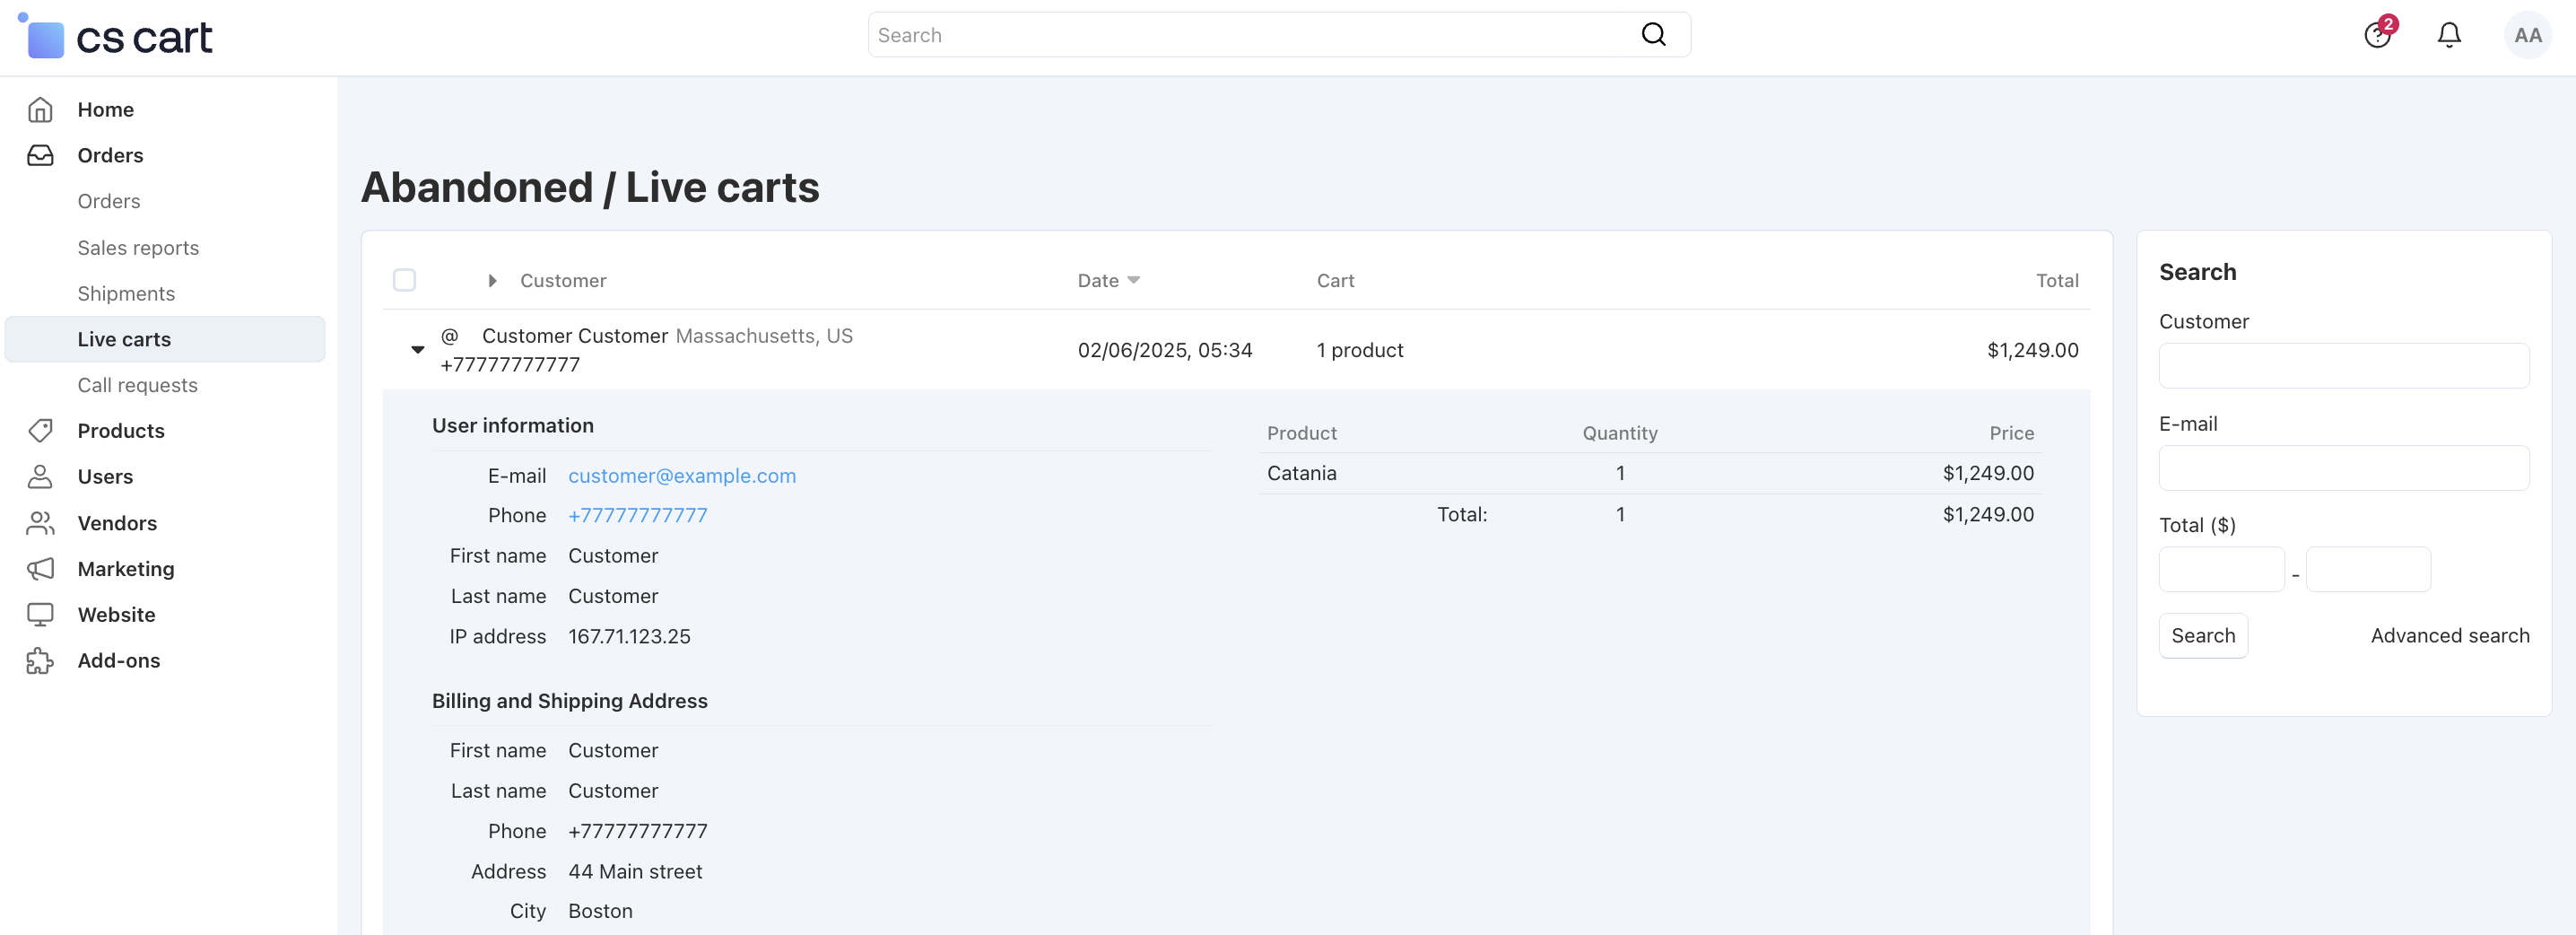The image size is (2576, 935).
Task: Focus the E-mail search input field
Action: tap(2343, 467)
